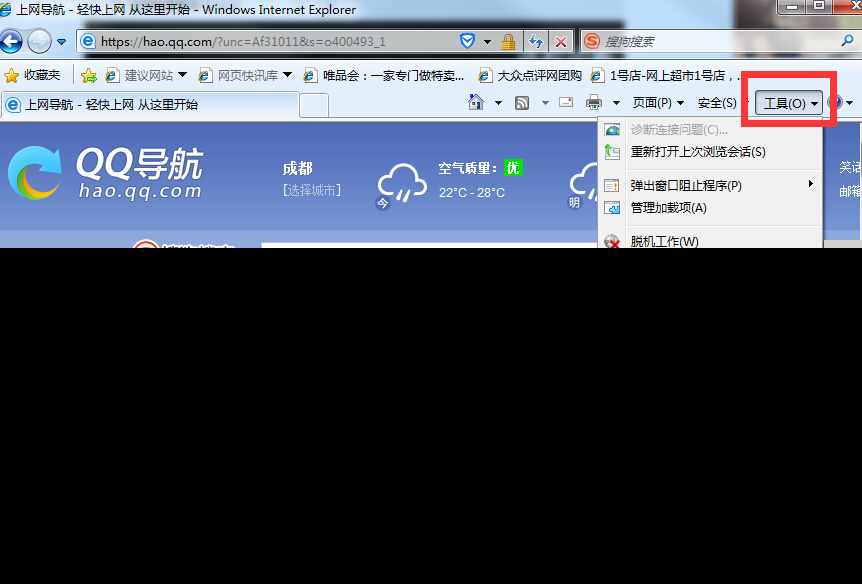Open the 安全(S) safety menu
This screenshot has width=862, height=584.
point(717,103)
